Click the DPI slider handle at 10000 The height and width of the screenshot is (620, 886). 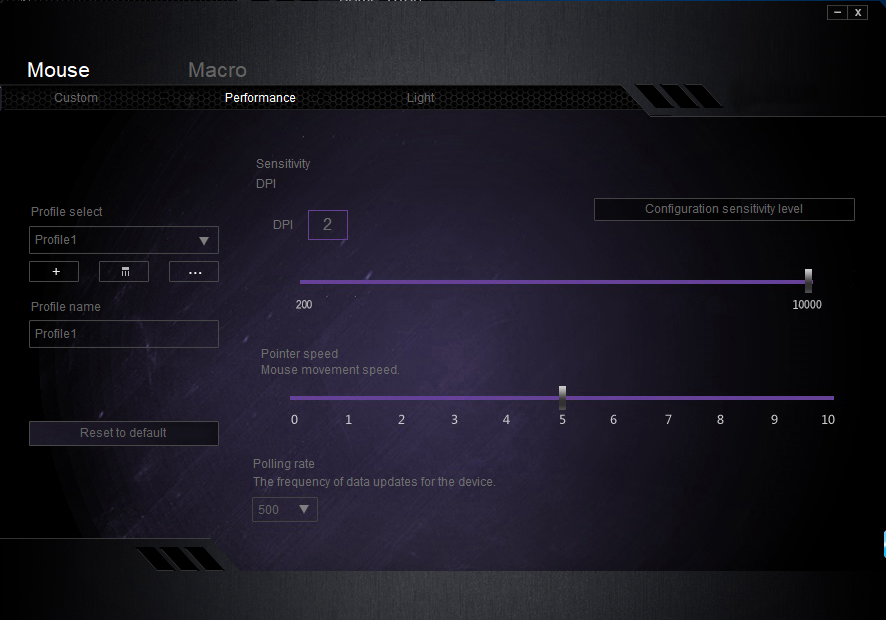pyautogui.click(x=809, y=280)
